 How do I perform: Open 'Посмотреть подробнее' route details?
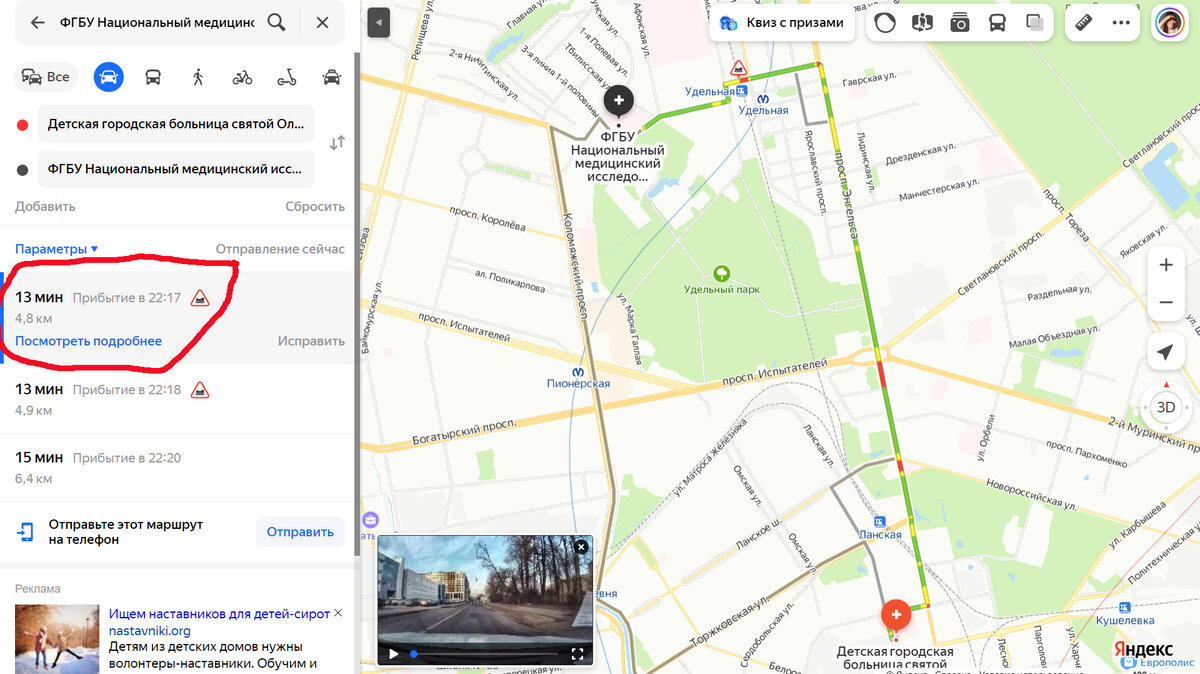point(88,341)
